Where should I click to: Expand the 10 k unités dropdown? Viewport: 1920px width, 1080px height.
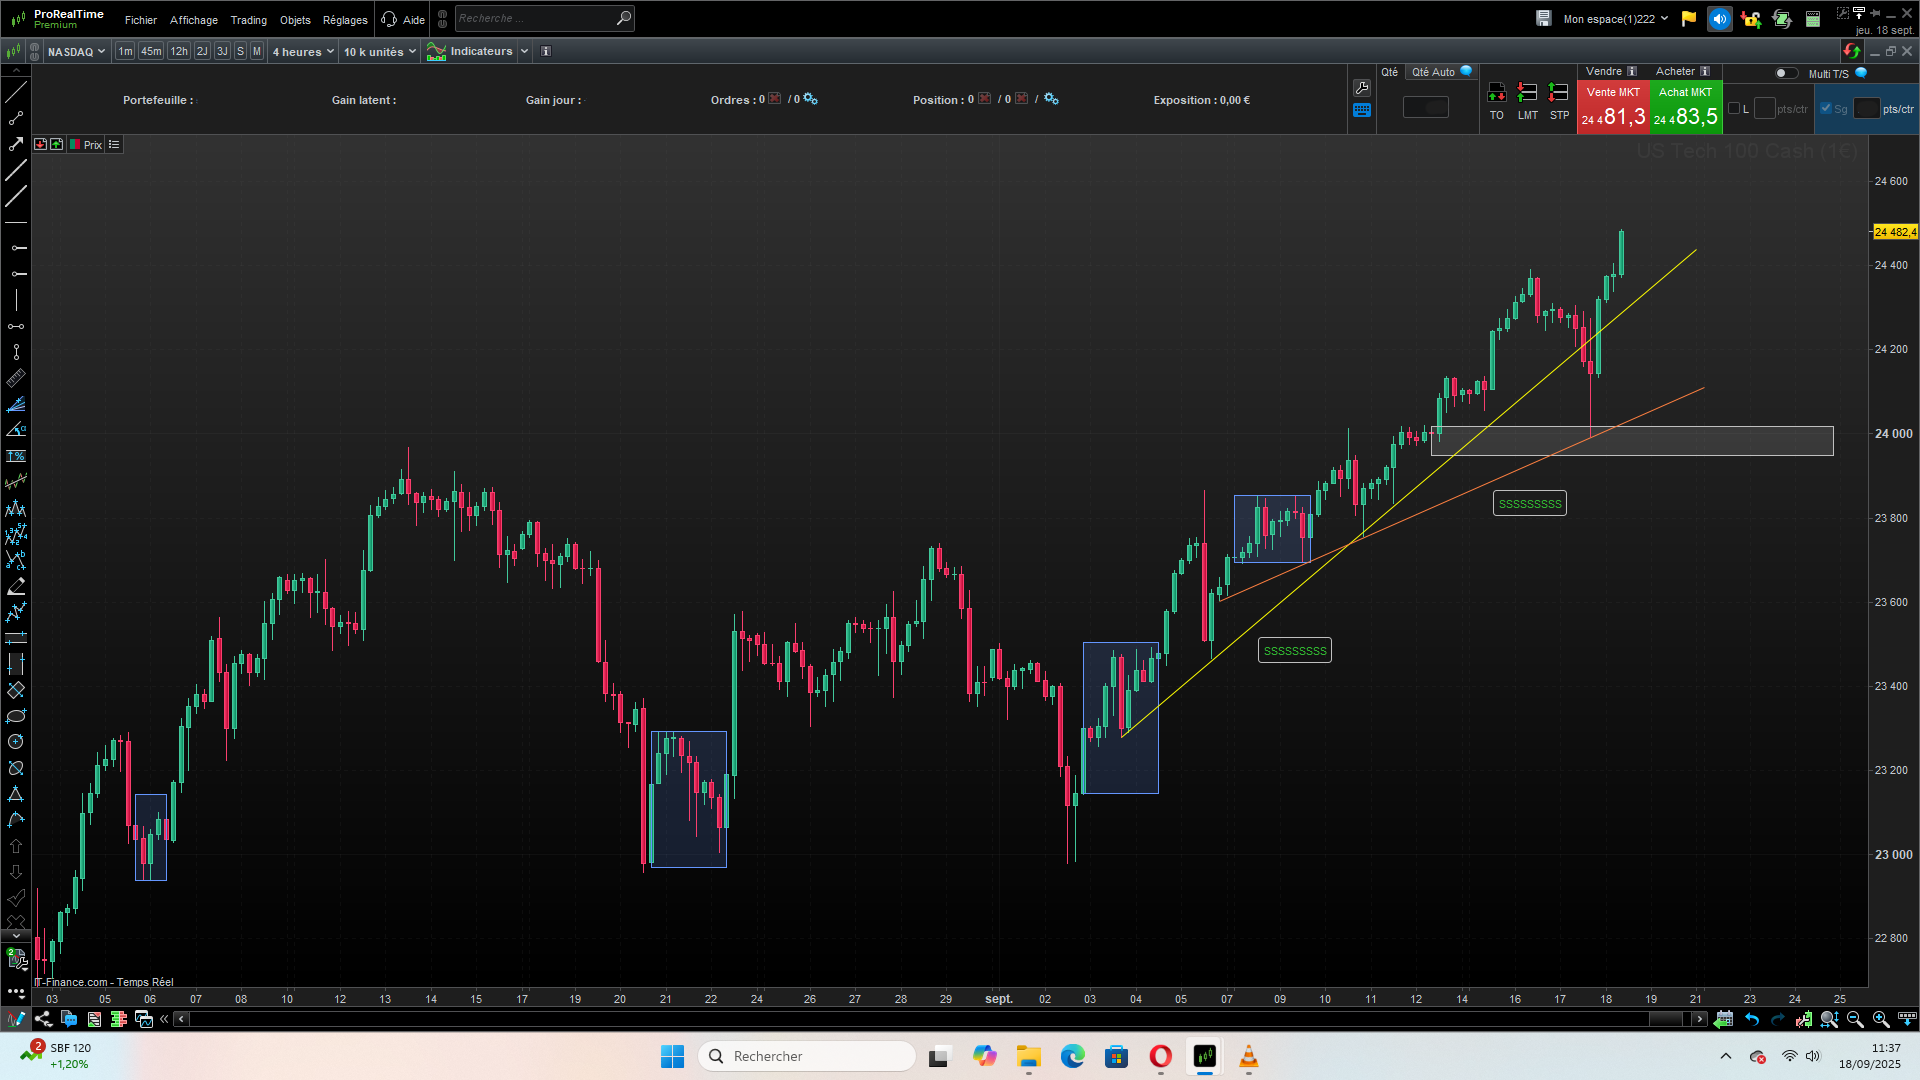(x=379, y=52)
